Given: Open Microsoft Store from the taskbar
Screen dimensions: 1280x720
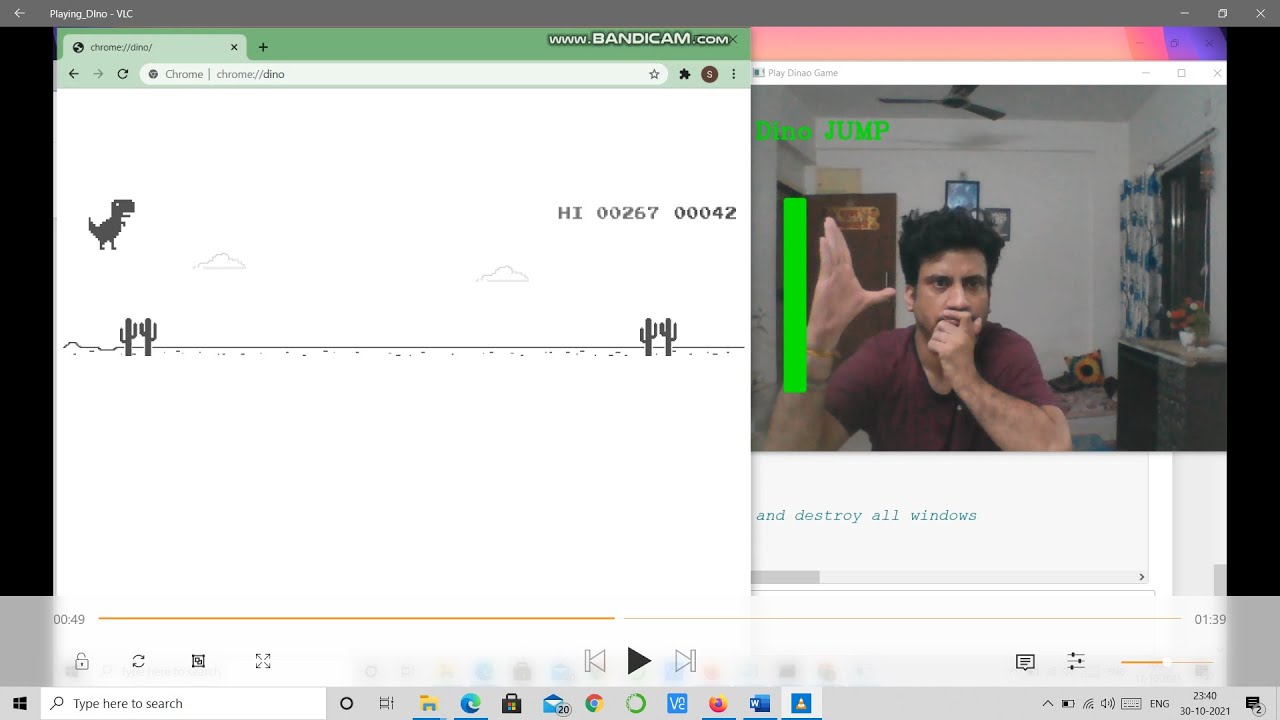Looking at the screenshot, I should point(512,703).
